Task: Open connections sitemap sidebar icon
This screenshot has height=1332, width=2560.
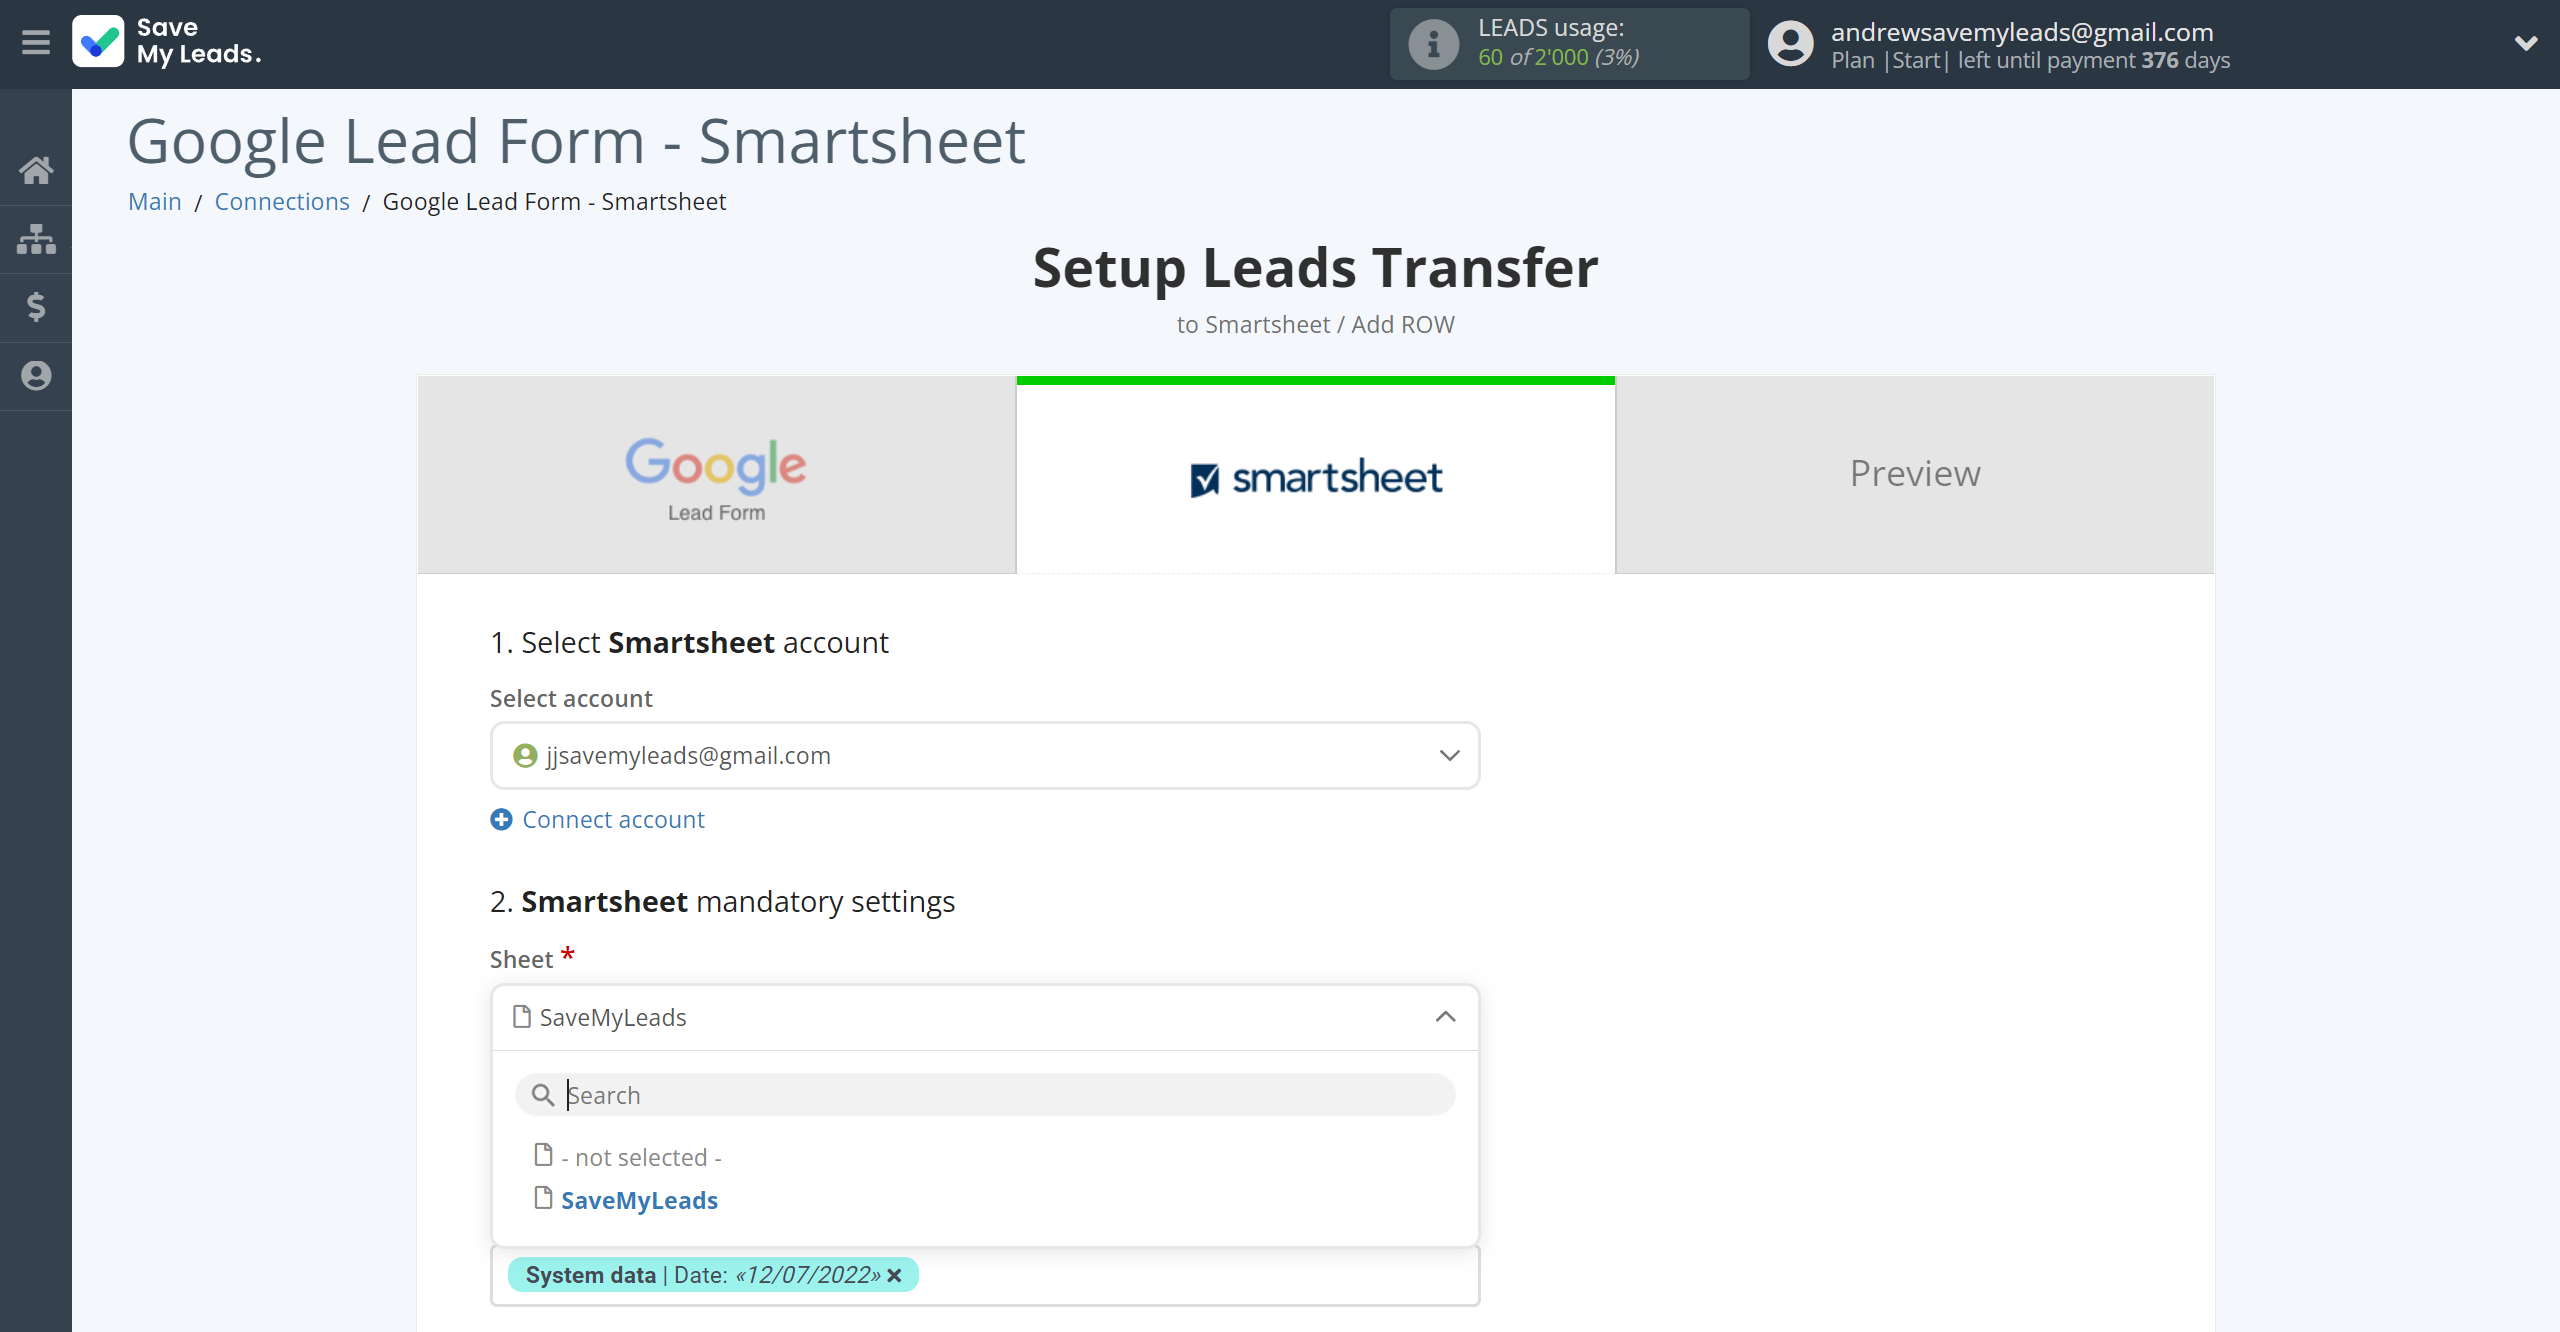Action: pyautogui.click(x=36, y=239)
